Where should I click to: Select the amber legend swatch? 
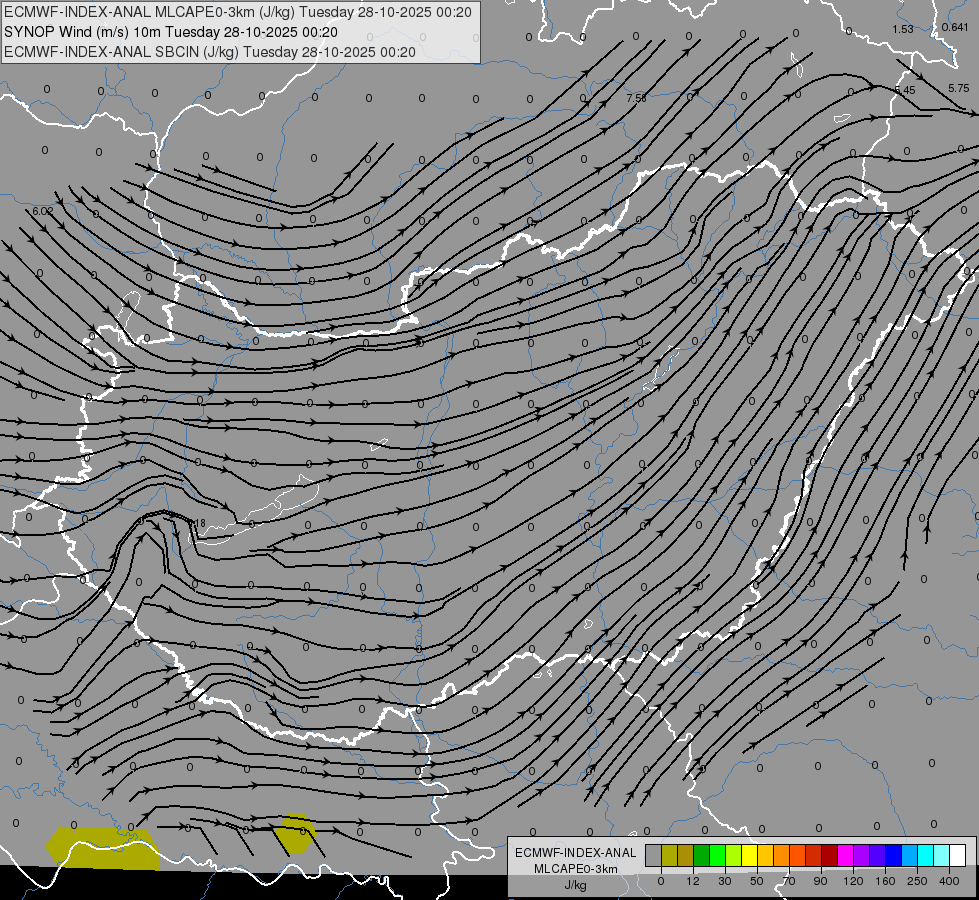tap(766, 855)
